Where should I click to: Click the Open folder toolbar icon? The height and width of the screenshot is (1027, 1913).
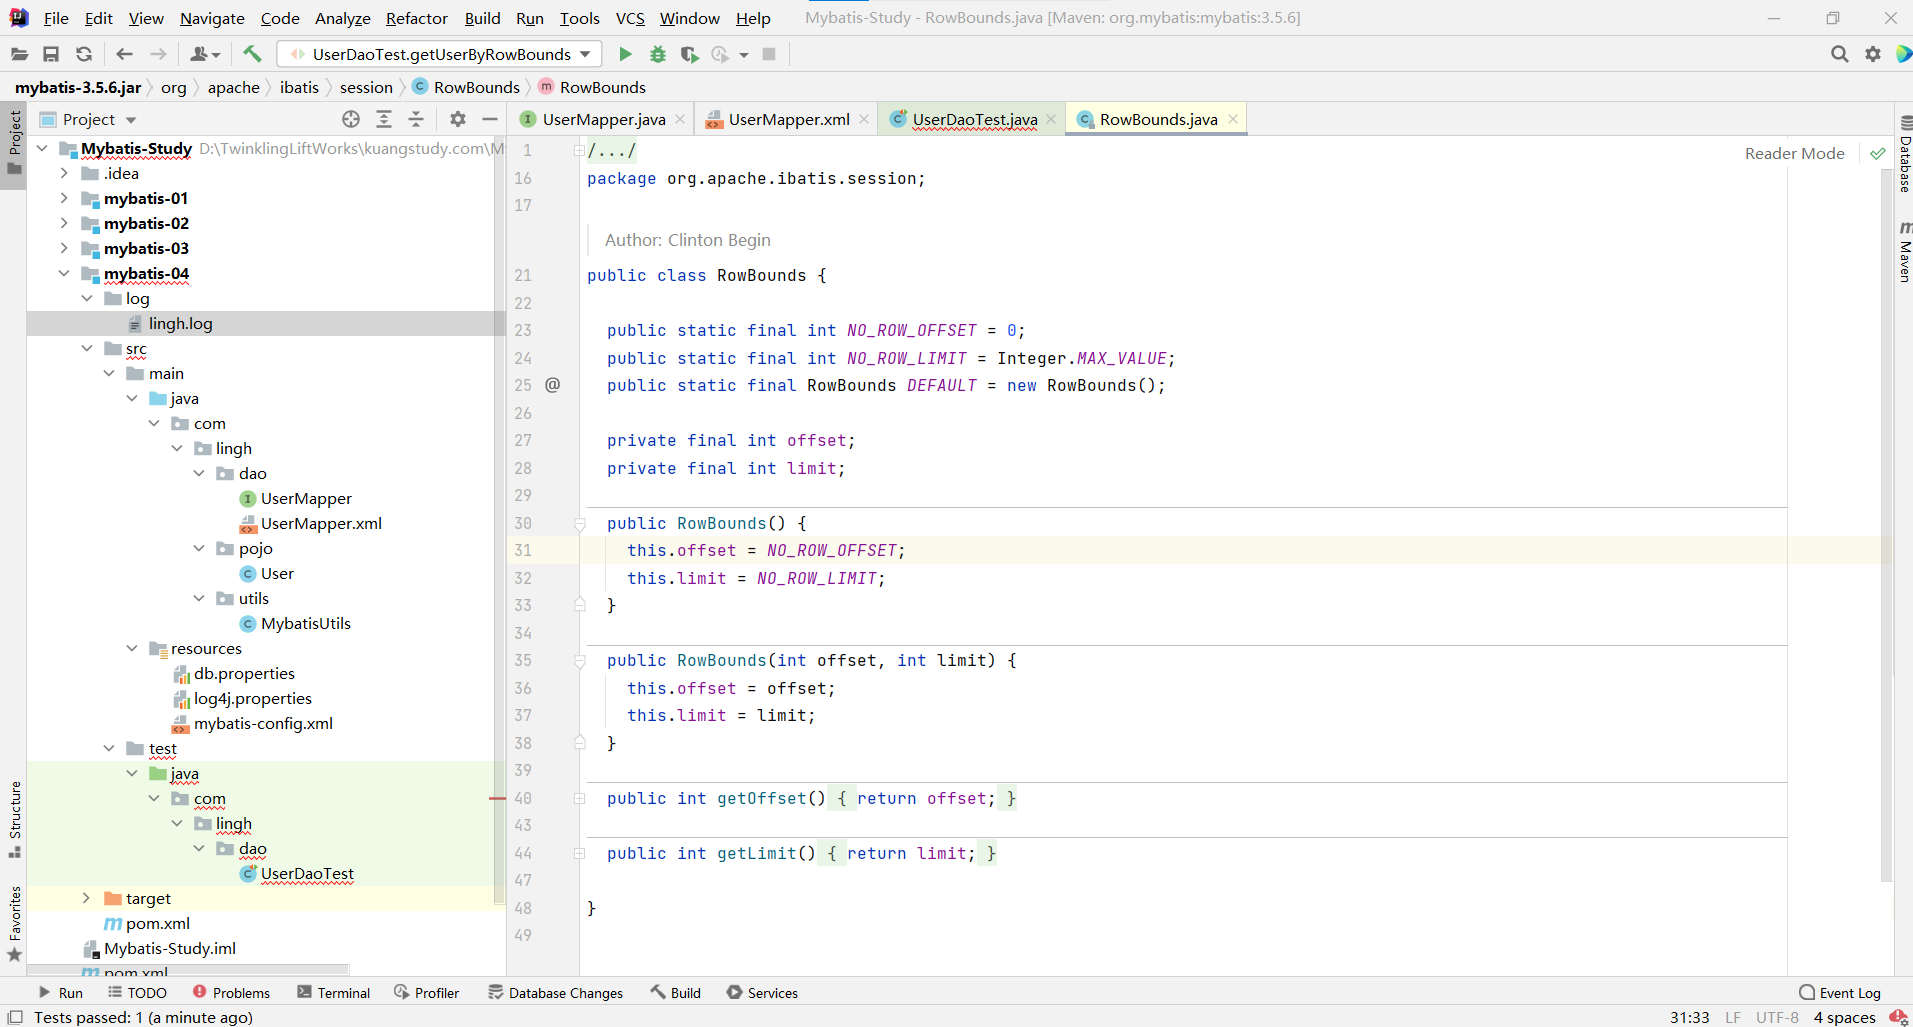19,54
